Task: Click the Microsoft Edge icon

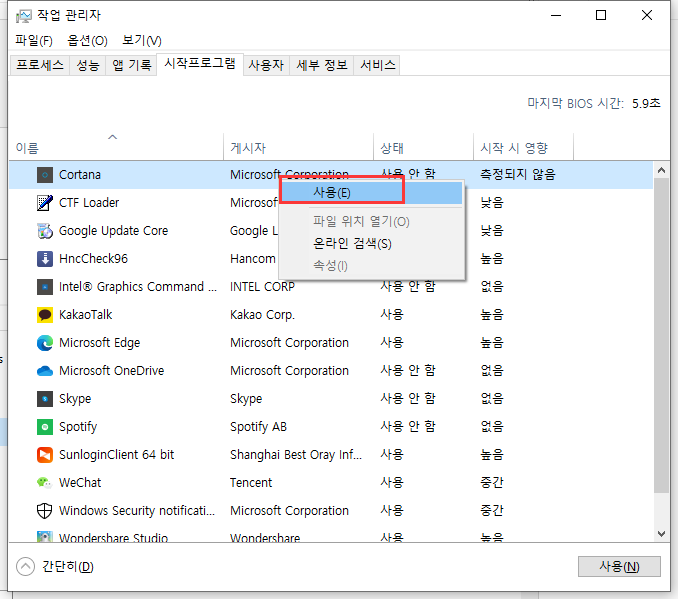Action: 45,343
